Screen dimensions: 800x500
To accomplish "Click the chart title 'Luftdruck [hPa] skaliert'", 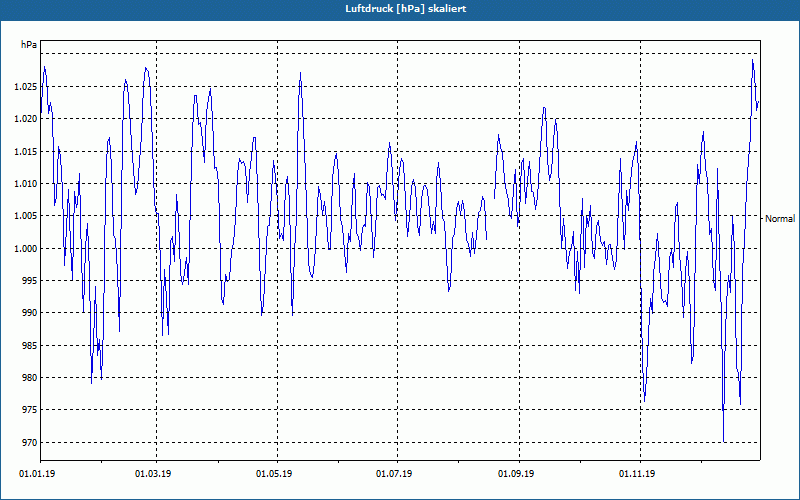I will click(x=406, y=9).
